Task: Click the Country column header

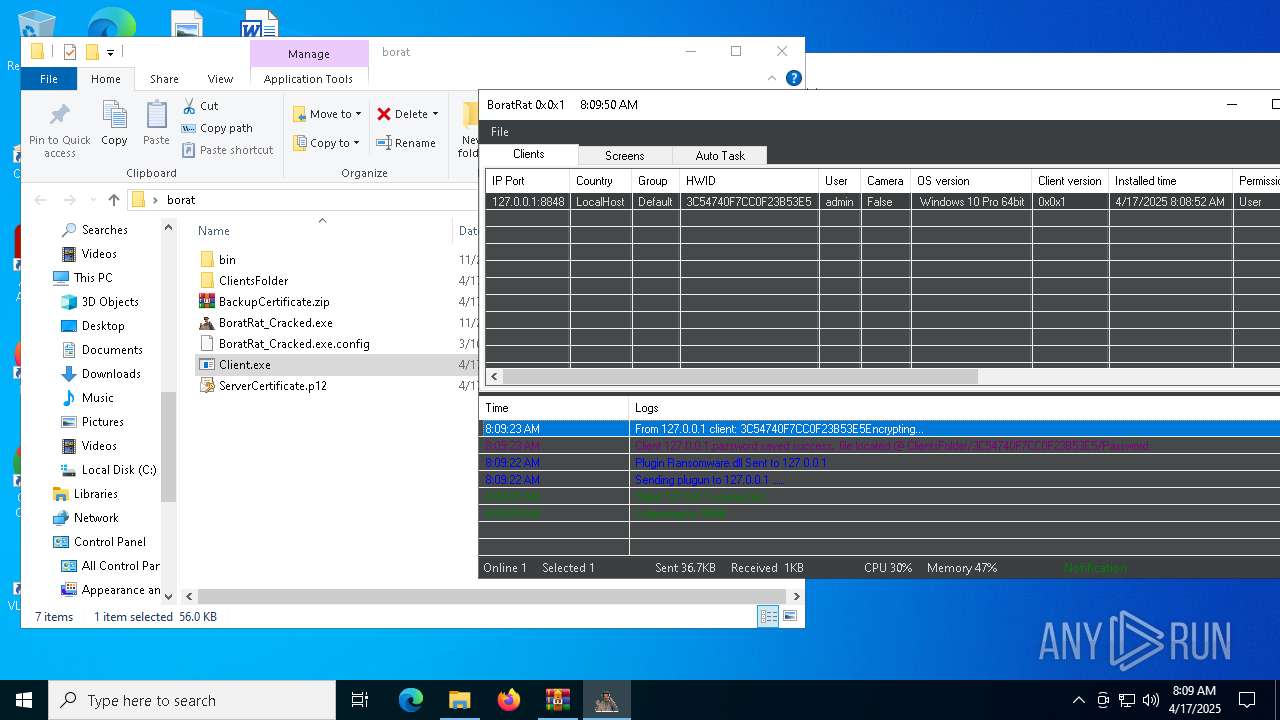Action: pos(601,181)
